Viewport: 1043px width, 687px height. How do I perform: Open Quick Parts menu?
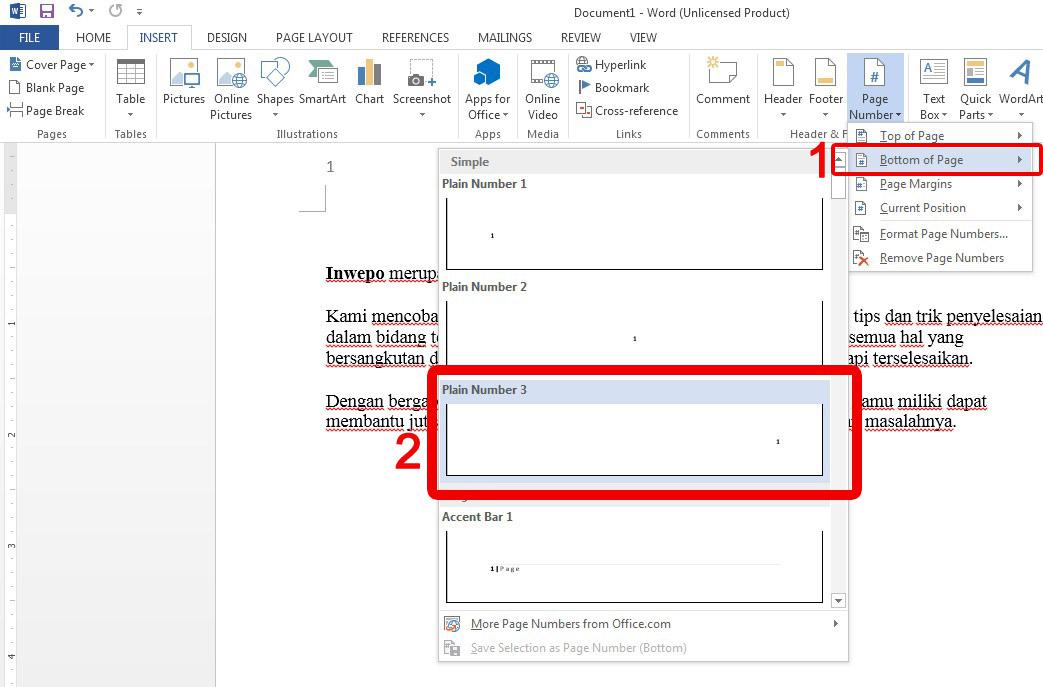click(975, 89)
